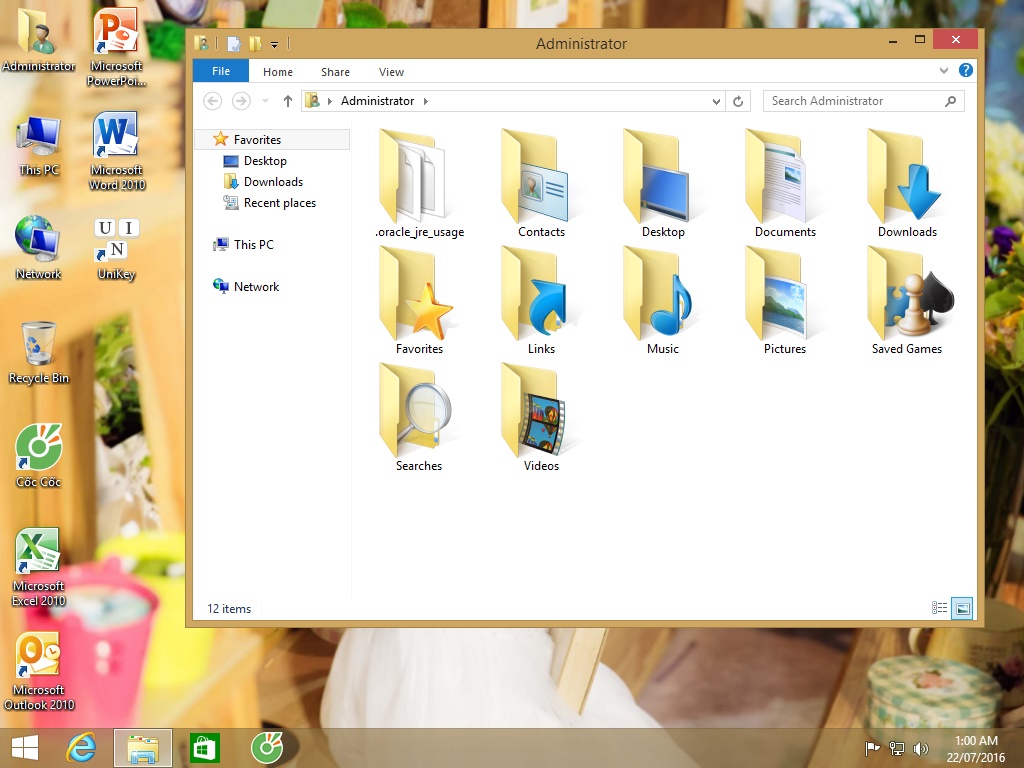
Task: Expand the ribbon with chevron
Action: point(944,71)
